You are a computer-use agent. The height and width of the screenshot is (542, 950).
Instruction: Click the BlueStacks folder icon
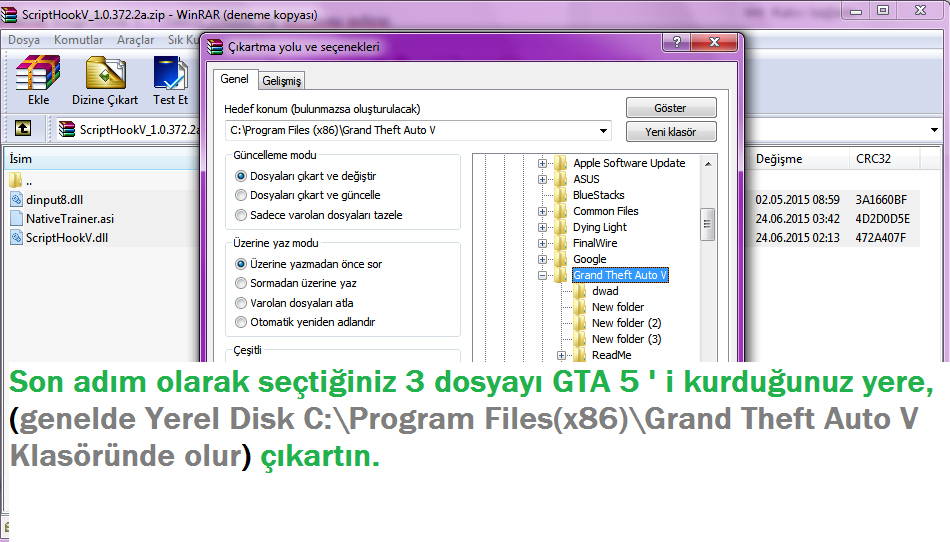coord(561,195)
